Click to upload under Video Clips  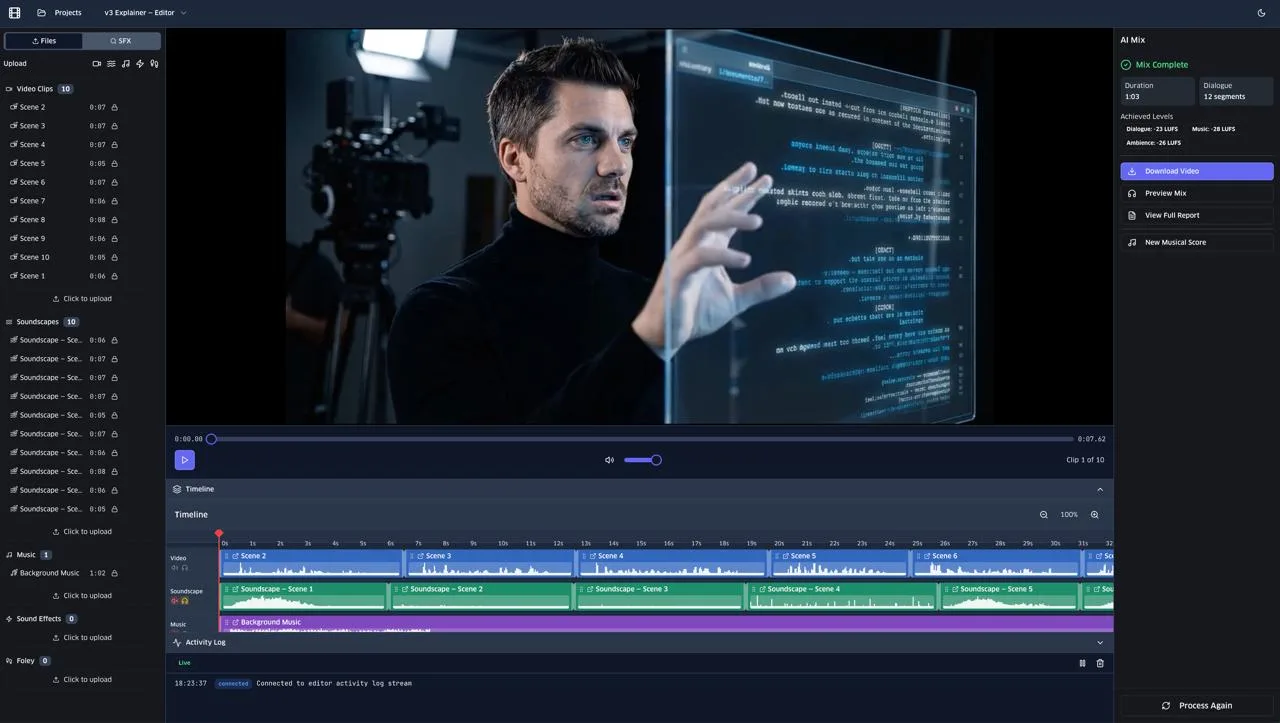pyautogui.click(x=82, y=299)
